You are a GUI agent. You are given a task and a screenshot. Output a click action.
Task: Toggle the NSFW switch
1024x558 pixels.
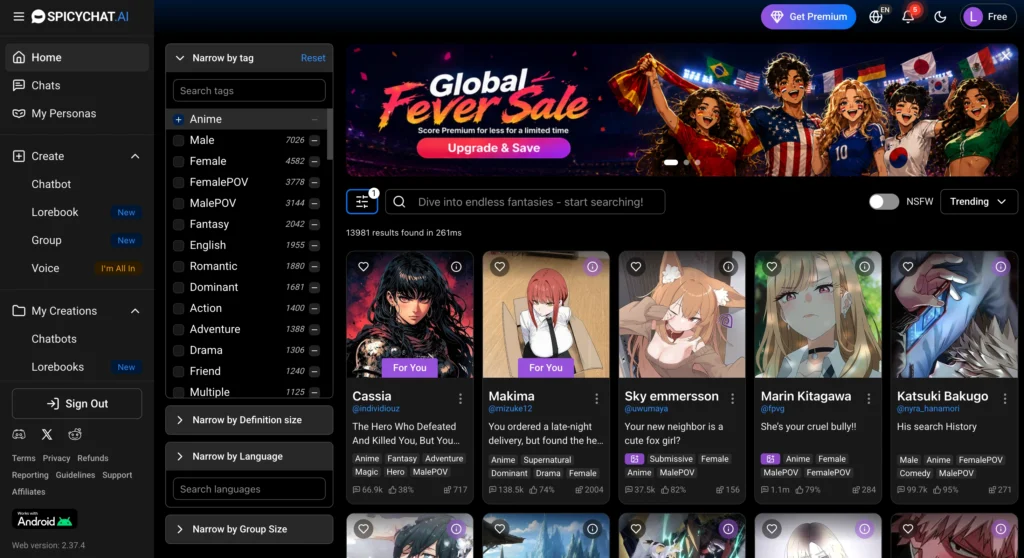884,202
